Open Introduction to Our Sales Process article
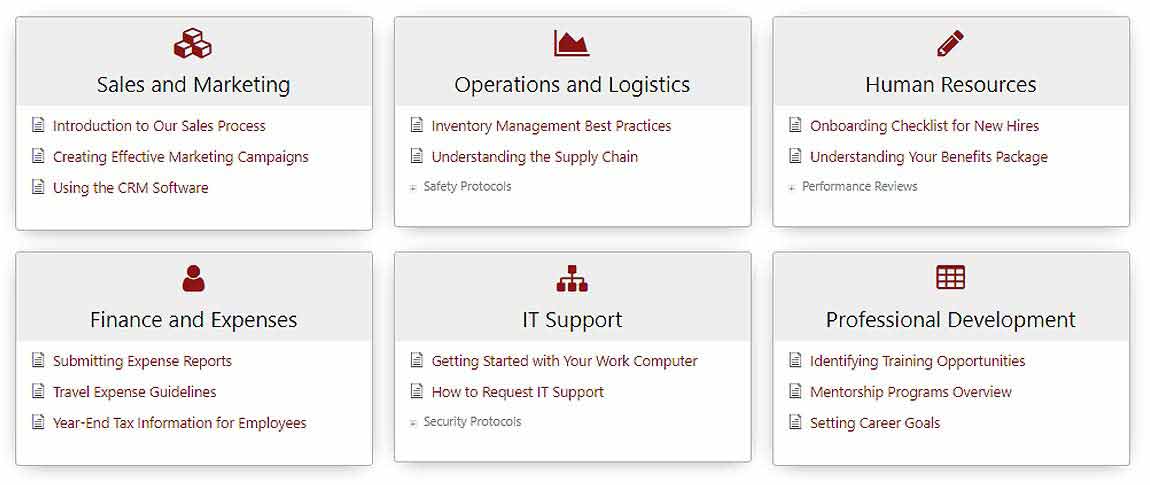1150x485 pixels. point(159,126)
